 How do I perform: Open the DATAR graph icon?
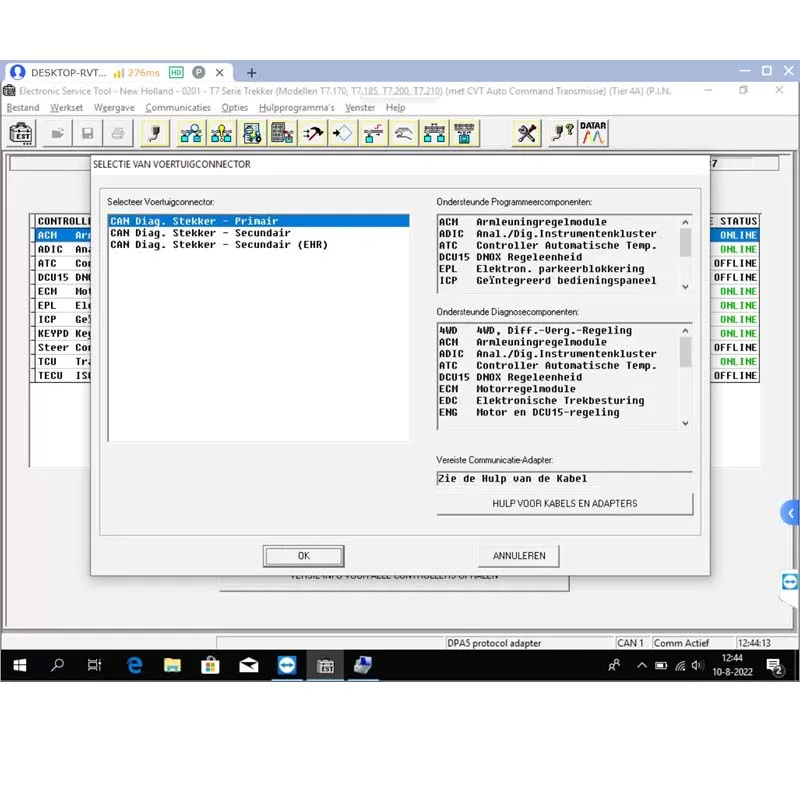click(x=593, y=134)
